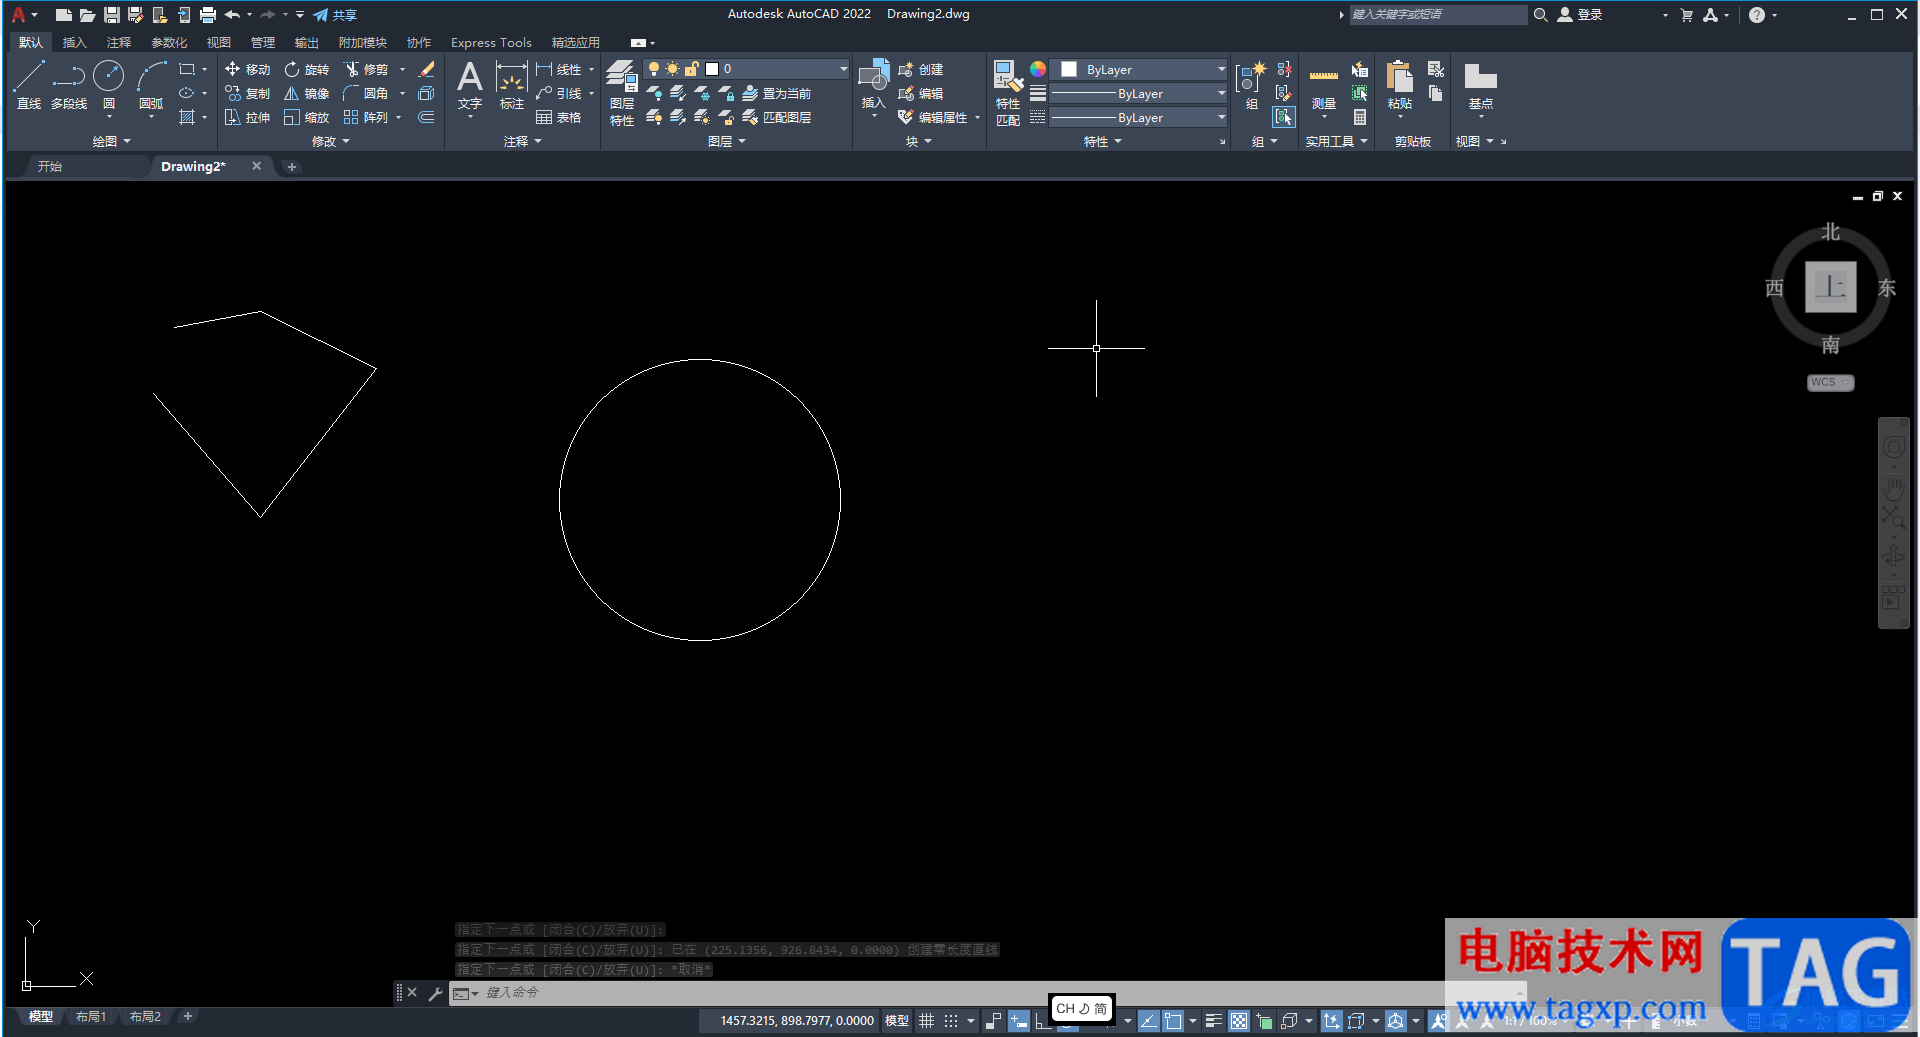
Task: Open the 布局1 layout tab
Action: point(91,1017)
